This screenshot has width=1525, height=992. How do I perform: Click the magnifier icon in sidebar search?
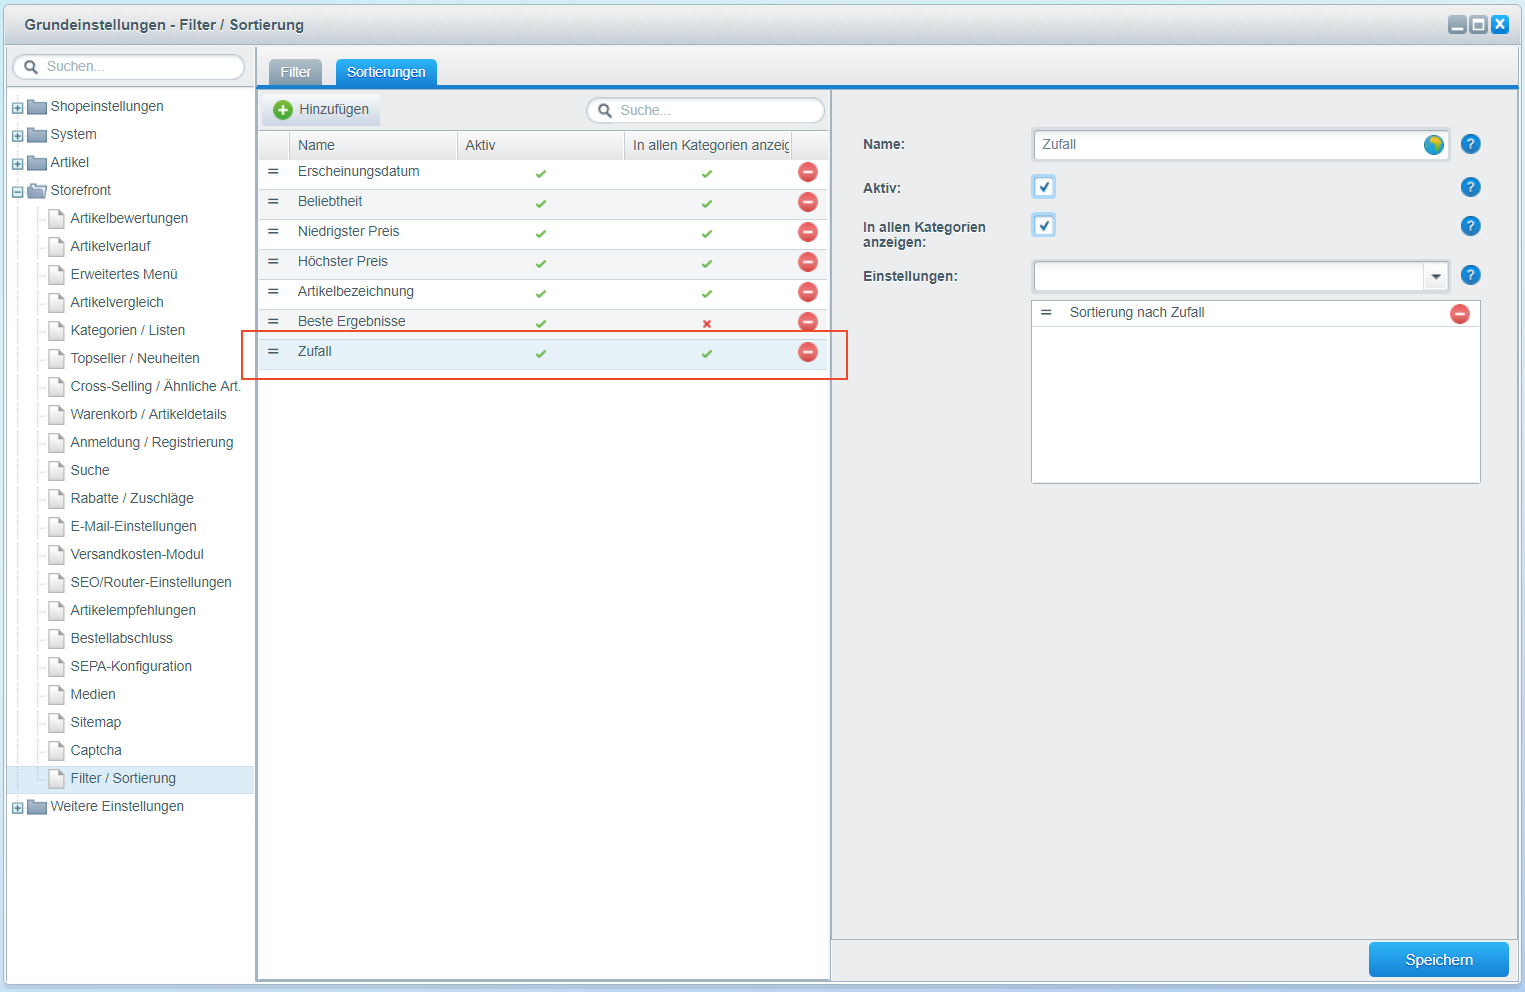point(31,67)
